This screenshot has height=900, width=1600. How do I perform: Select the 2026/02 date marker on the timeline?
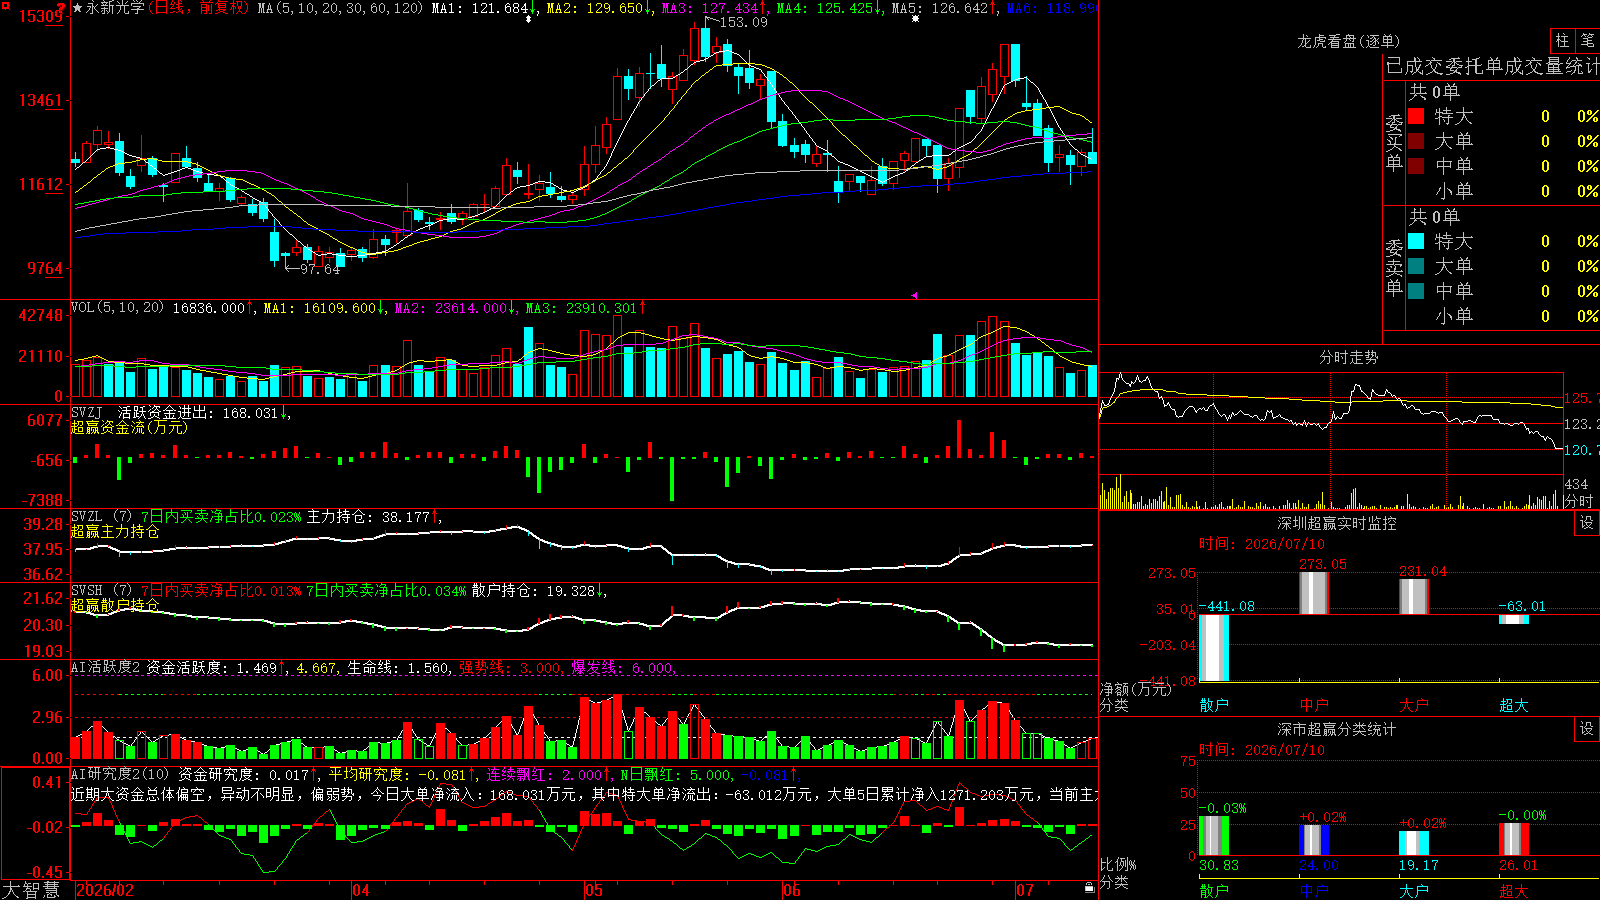pyautogui.click(x=105, y=890)
